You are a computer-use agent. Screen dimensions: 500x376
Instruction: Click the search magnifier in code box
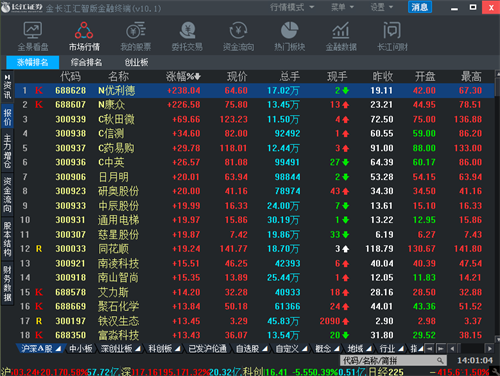pyautogui.click(x=440, y=360)
